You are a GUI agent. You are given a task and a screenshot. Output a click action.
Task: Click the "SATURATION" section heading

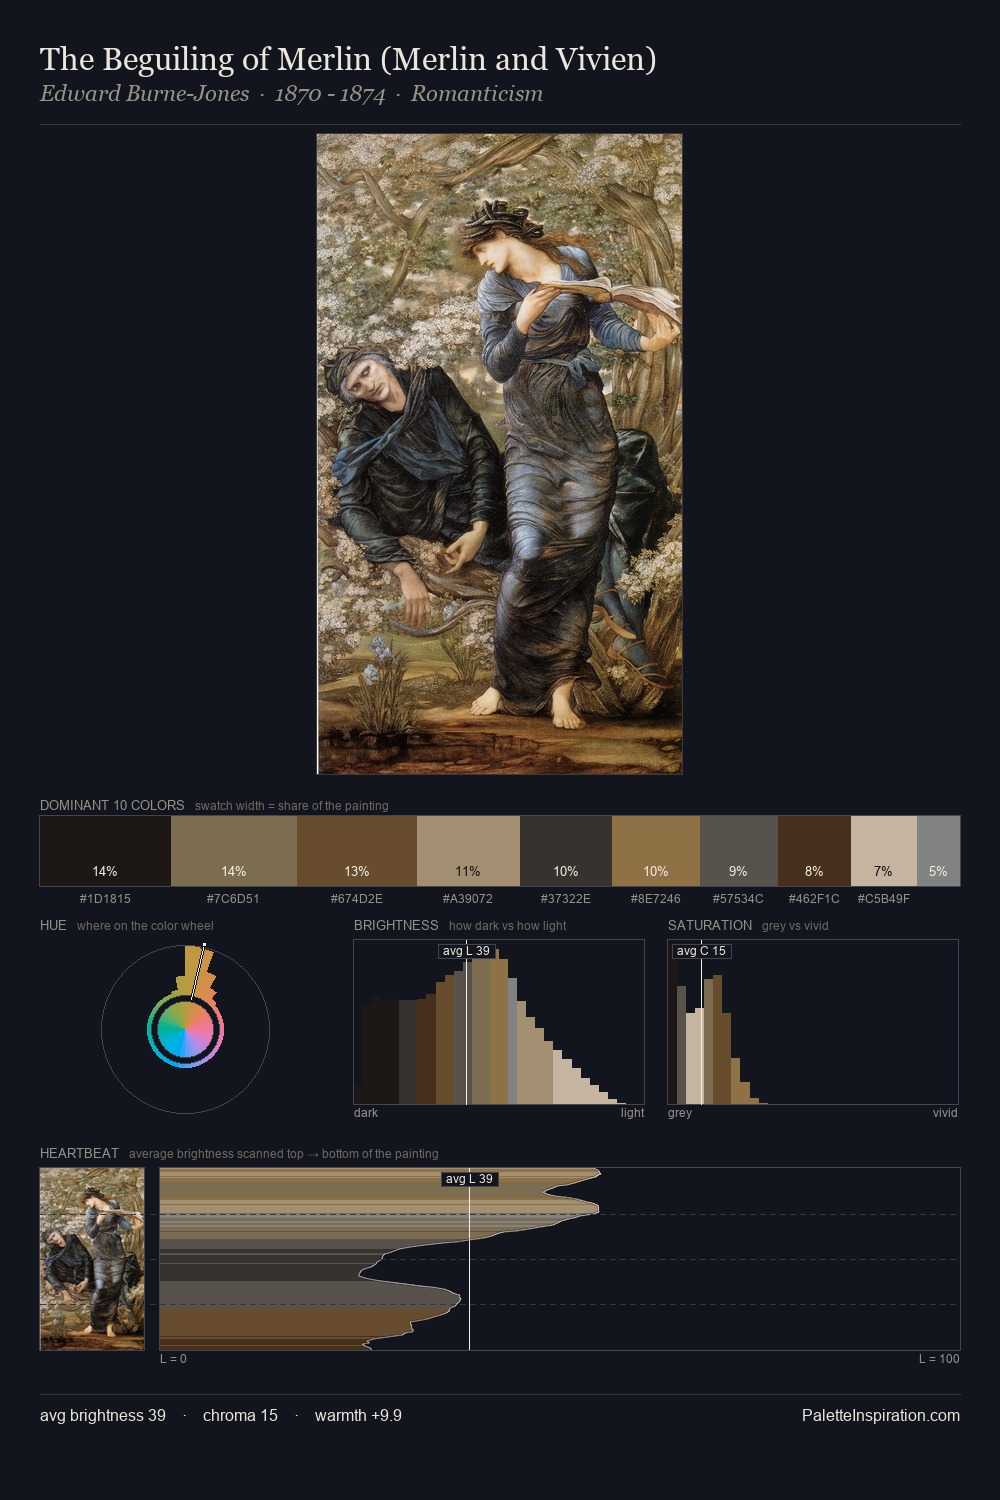[x=710, y=925]
